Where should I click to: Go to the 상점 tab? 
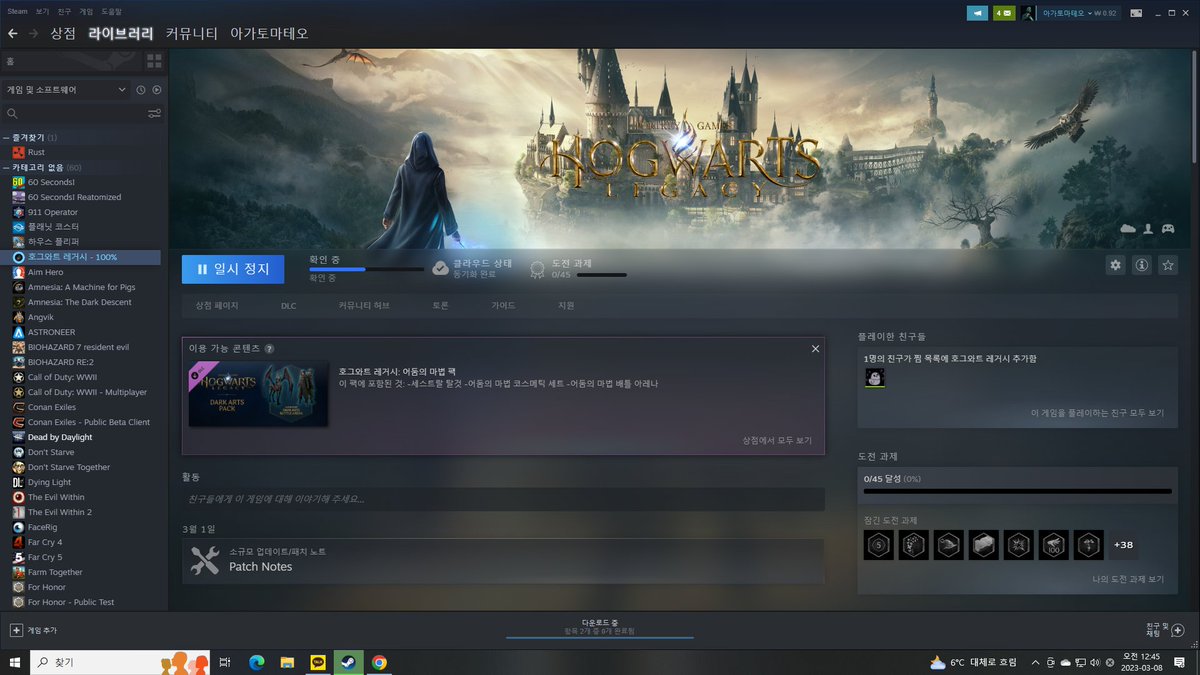click(x=63, y=33)
